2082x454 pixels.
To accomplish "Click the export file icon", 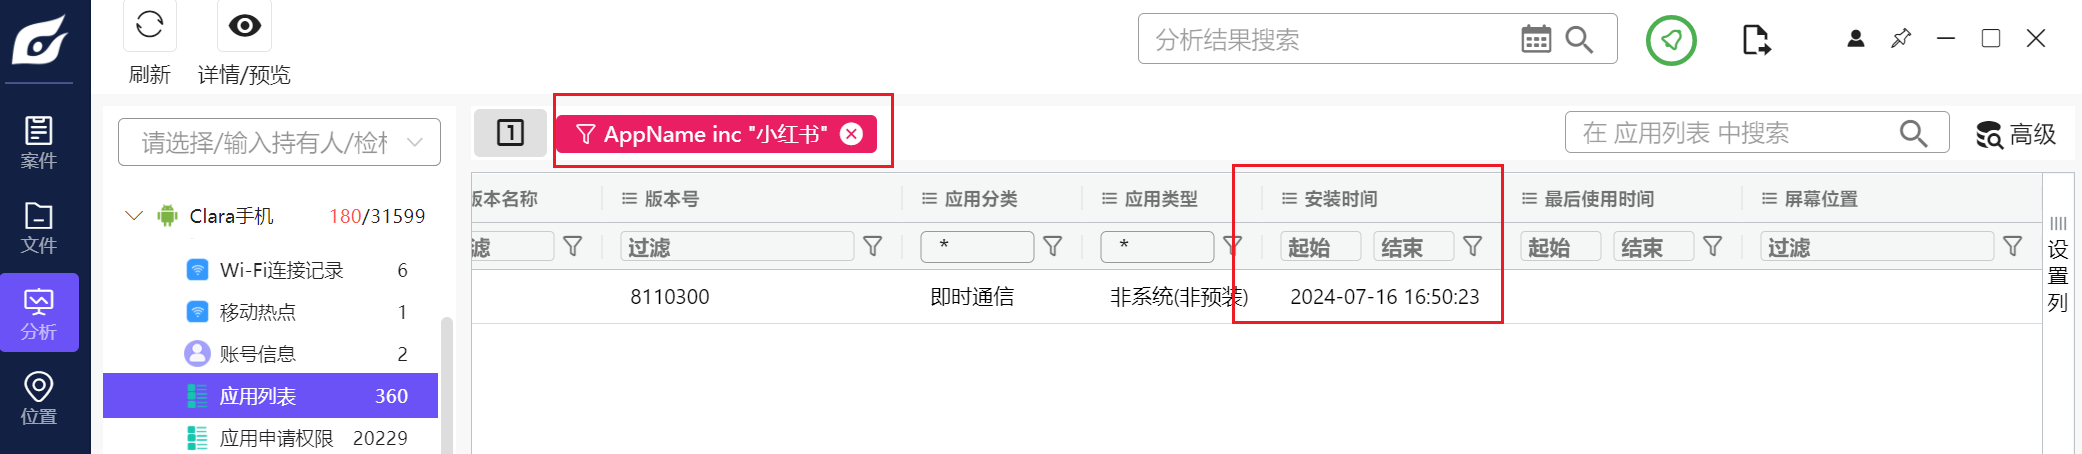I will pyautogui.click(x=1756, y=40).
